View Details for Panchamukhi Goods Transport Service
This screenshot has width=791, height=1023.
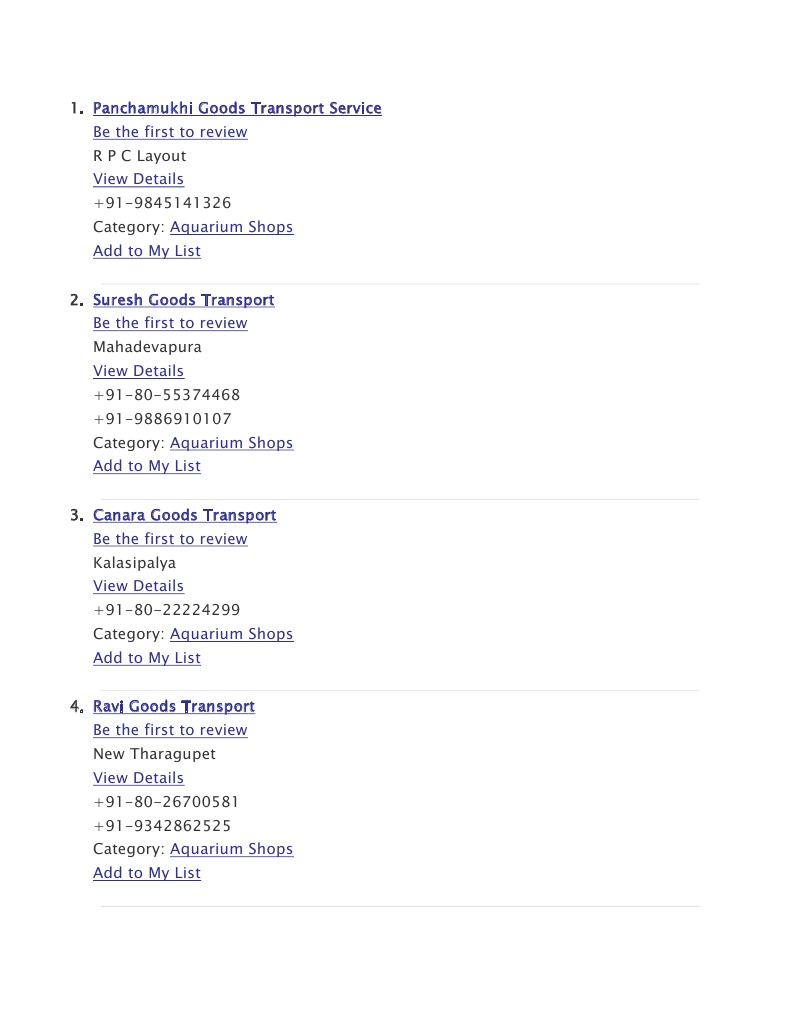pos(138,179)
